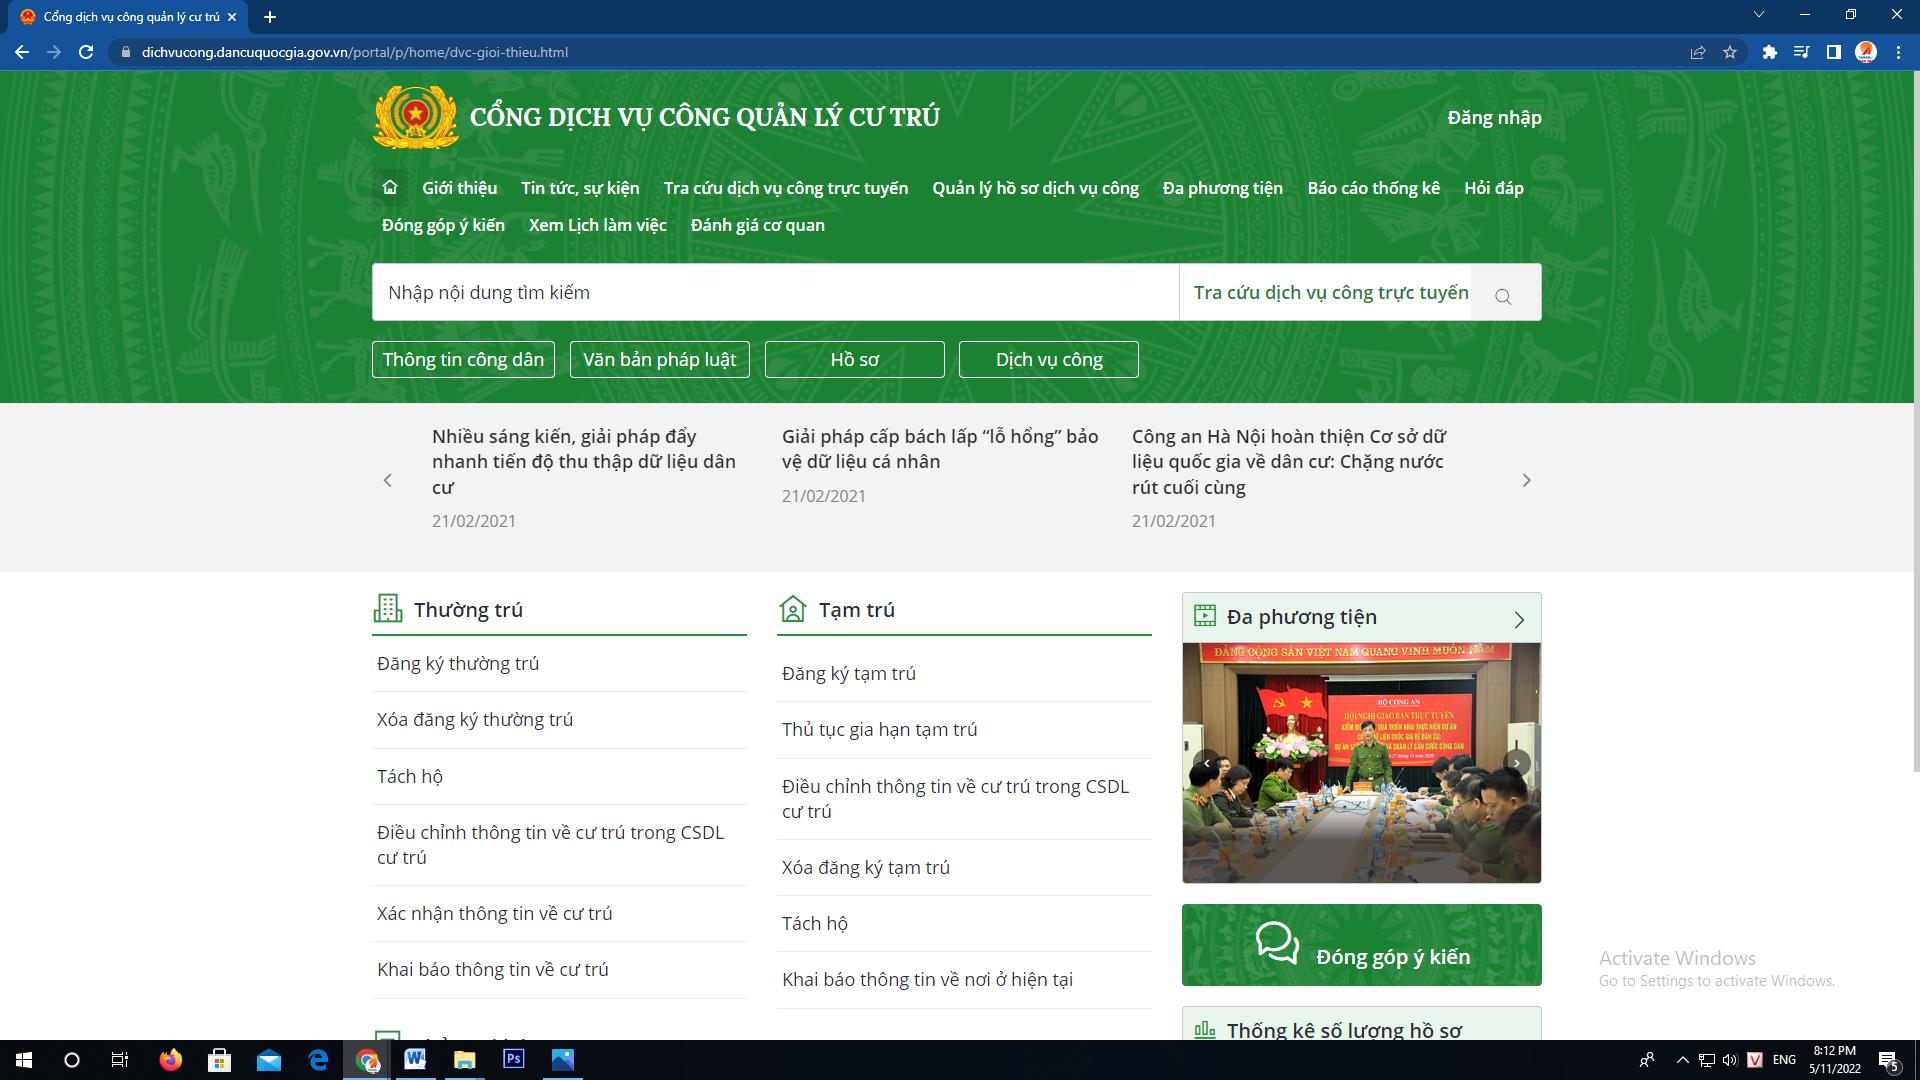The width and height of the screenshot is (1920, 1080).
Task: Click the Đăng nhập login link
Action: (x=1494, y=117)
